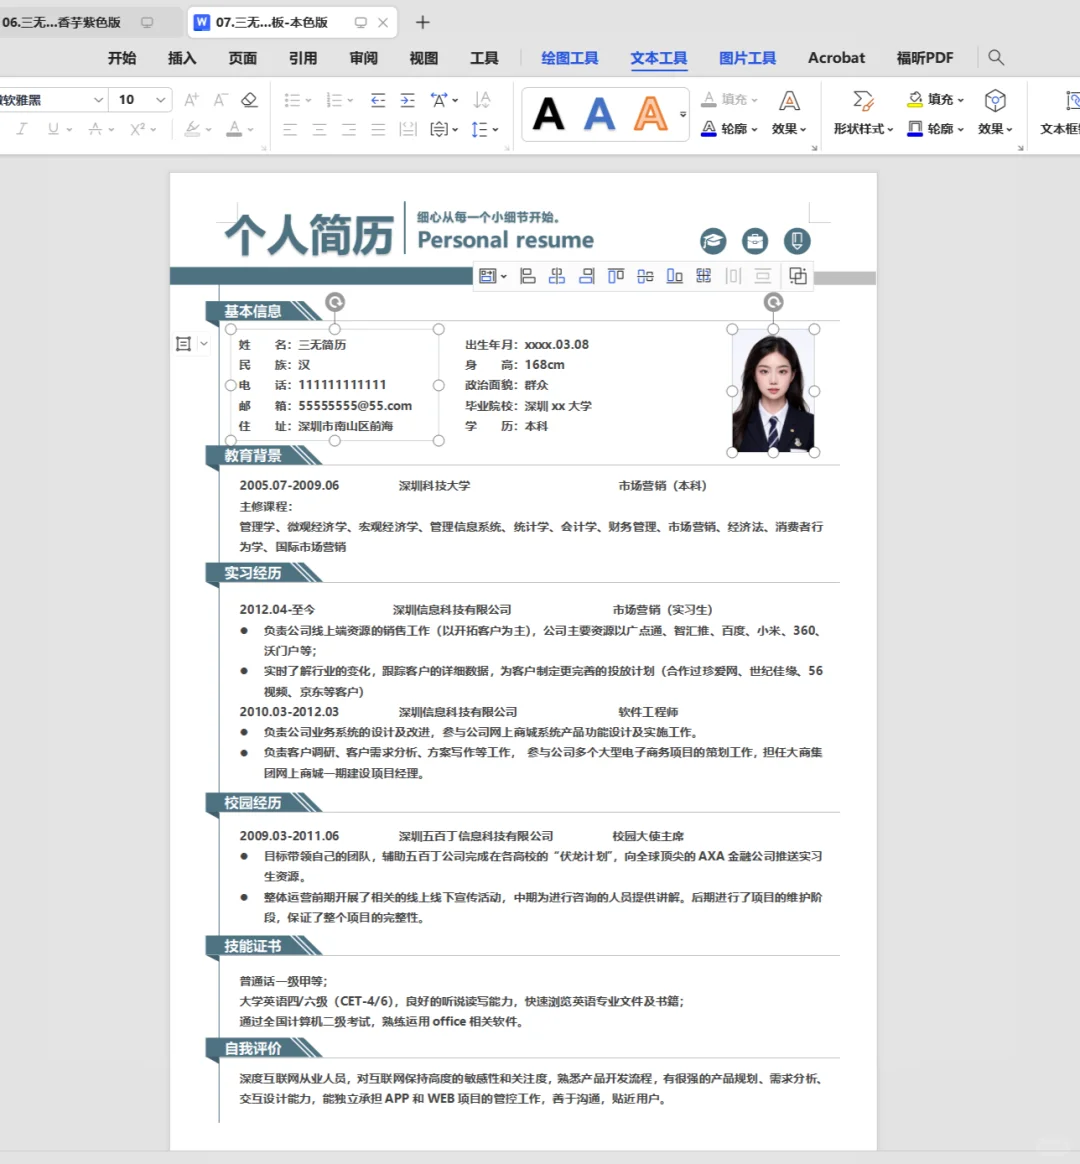Select the blue A text preset
Image resolution: width=1080 pixels, height=1164 pixels.
coord(599,114)
